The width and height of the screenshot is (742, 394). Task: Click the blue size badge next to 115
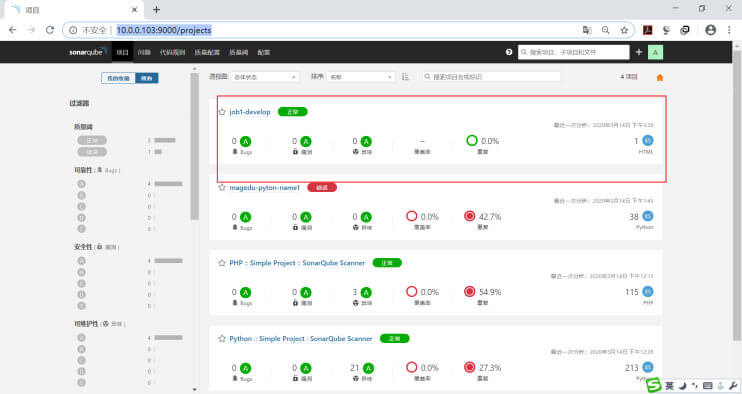(x=648, y=292)
